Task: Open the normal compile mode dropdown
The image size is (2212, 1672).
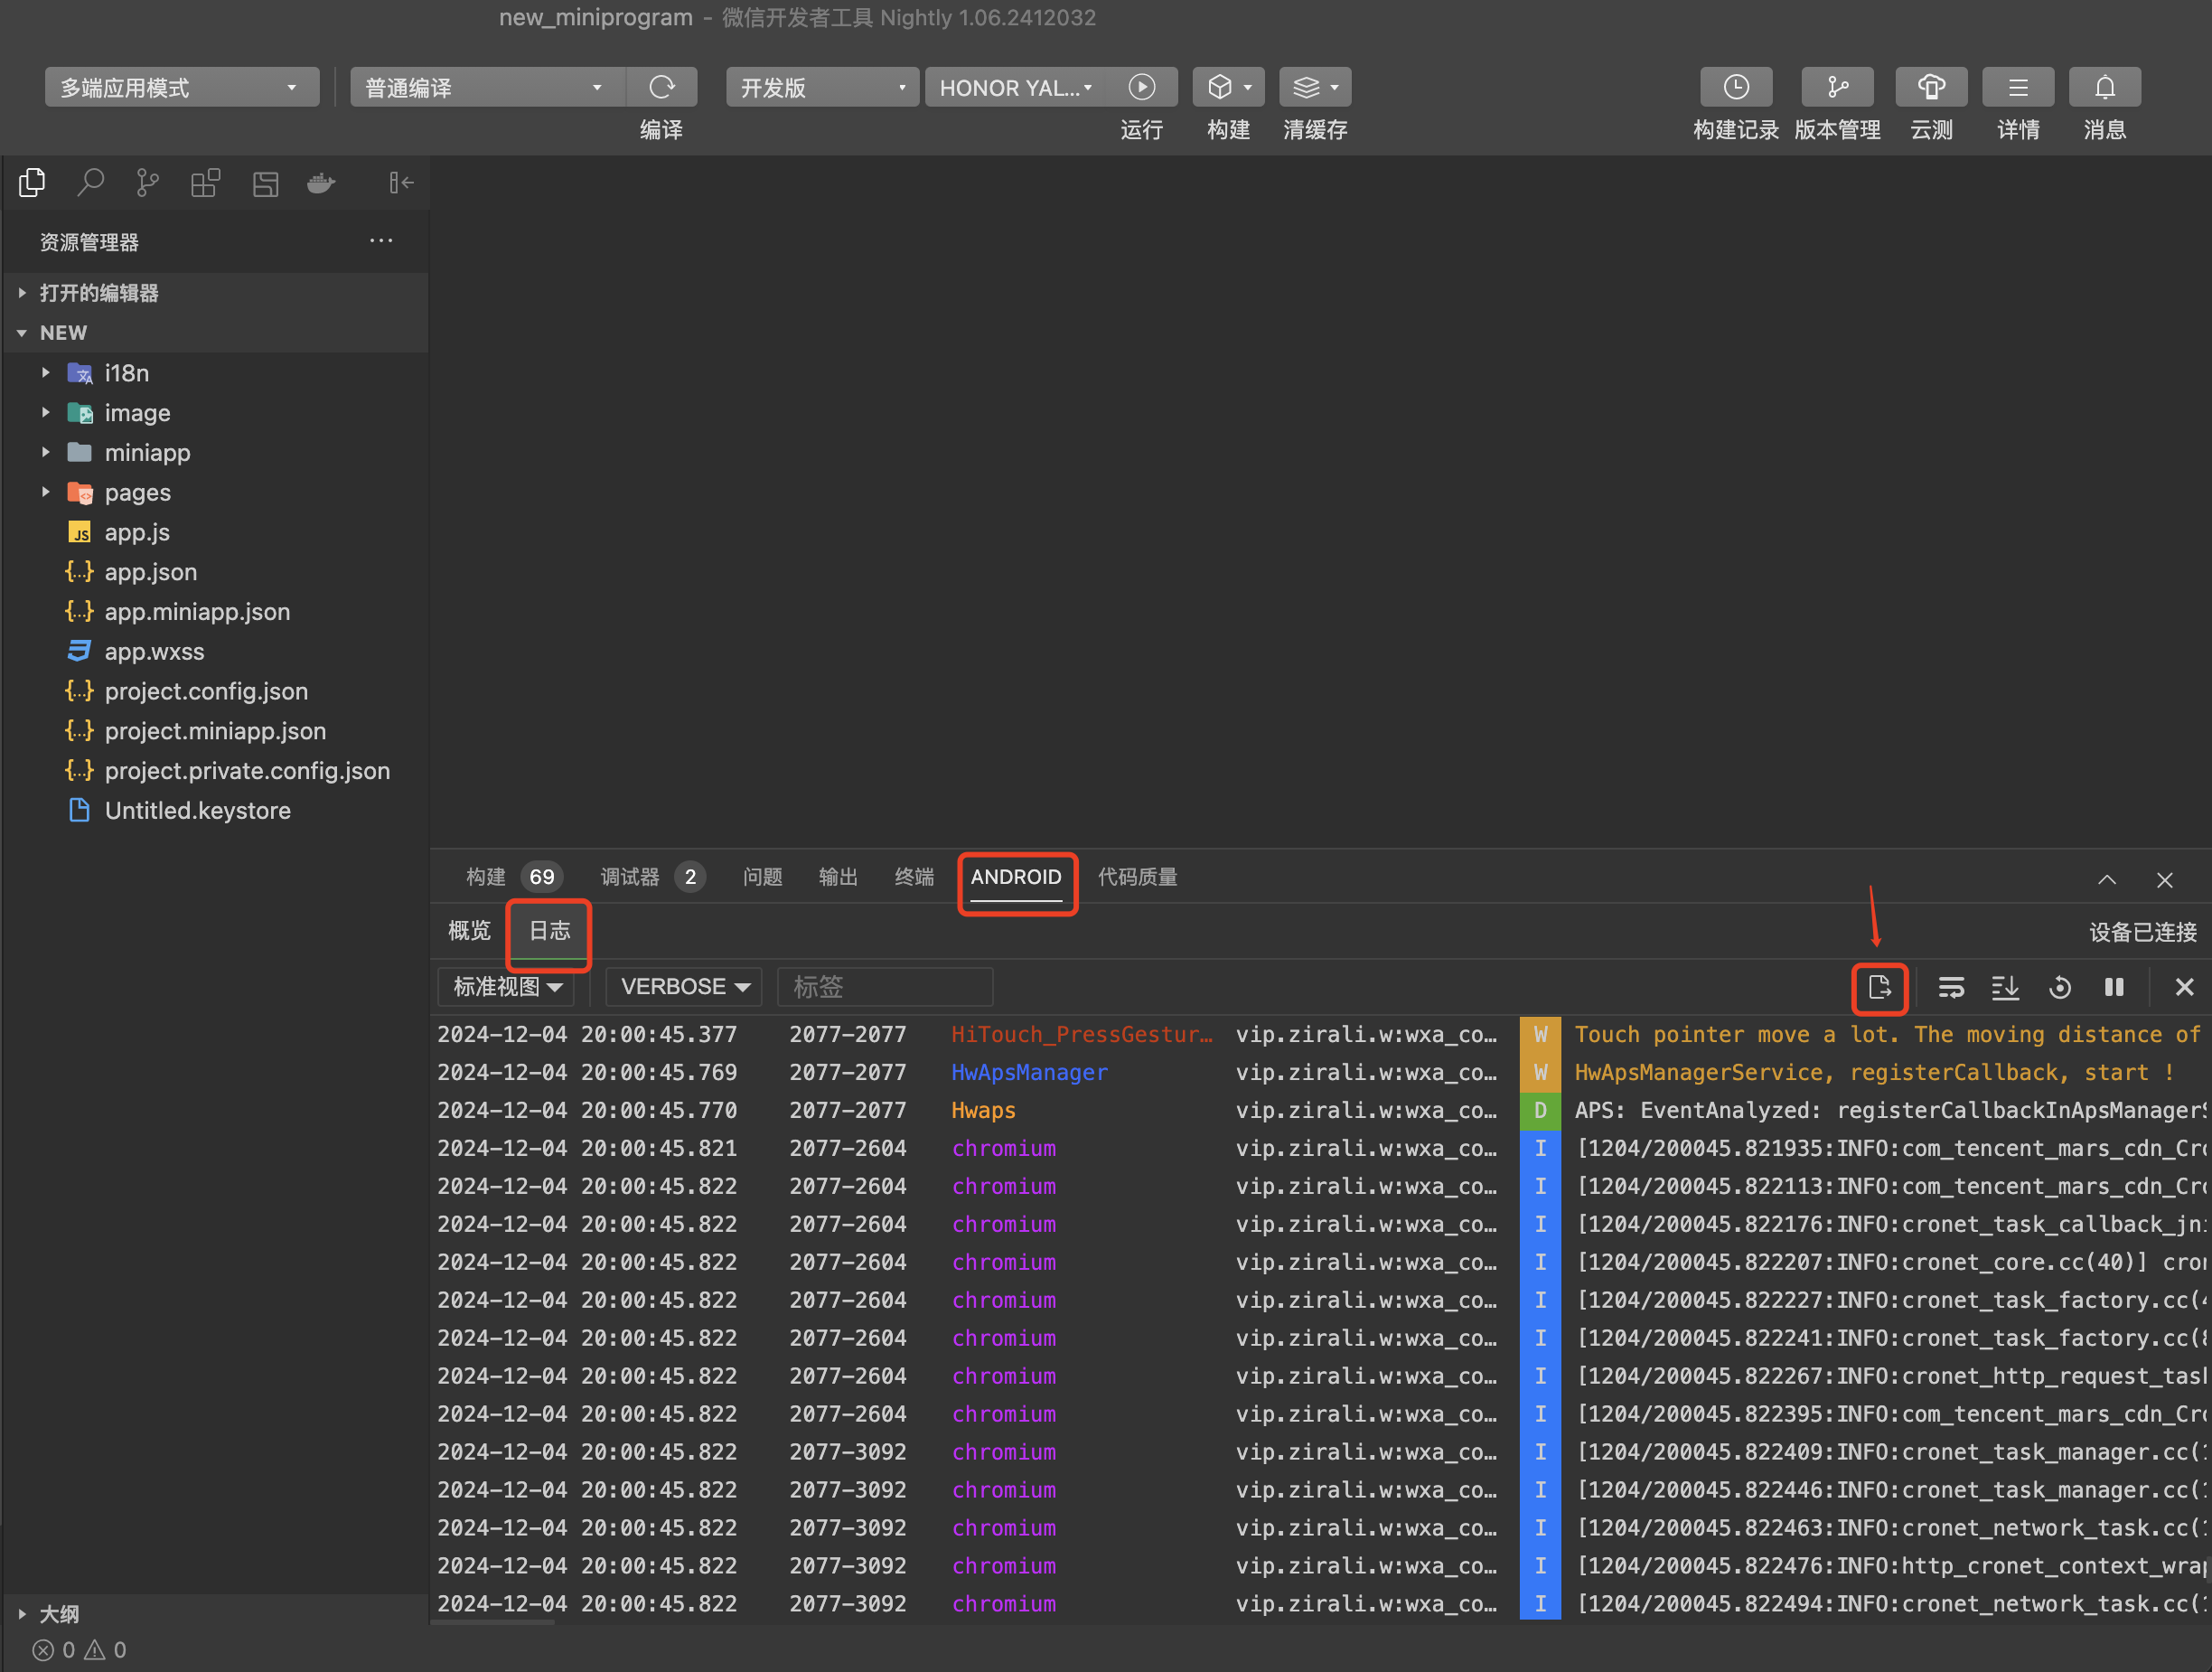Action: coord(488,87)
